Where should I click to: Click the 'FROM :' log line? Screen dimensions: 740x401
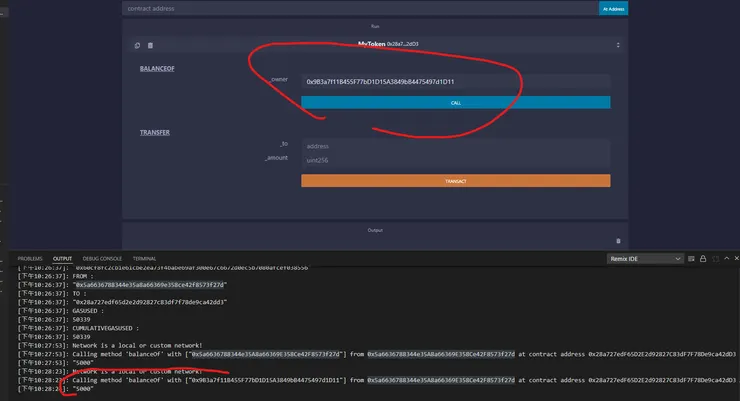pyautogui.click(x=83, y=276)
